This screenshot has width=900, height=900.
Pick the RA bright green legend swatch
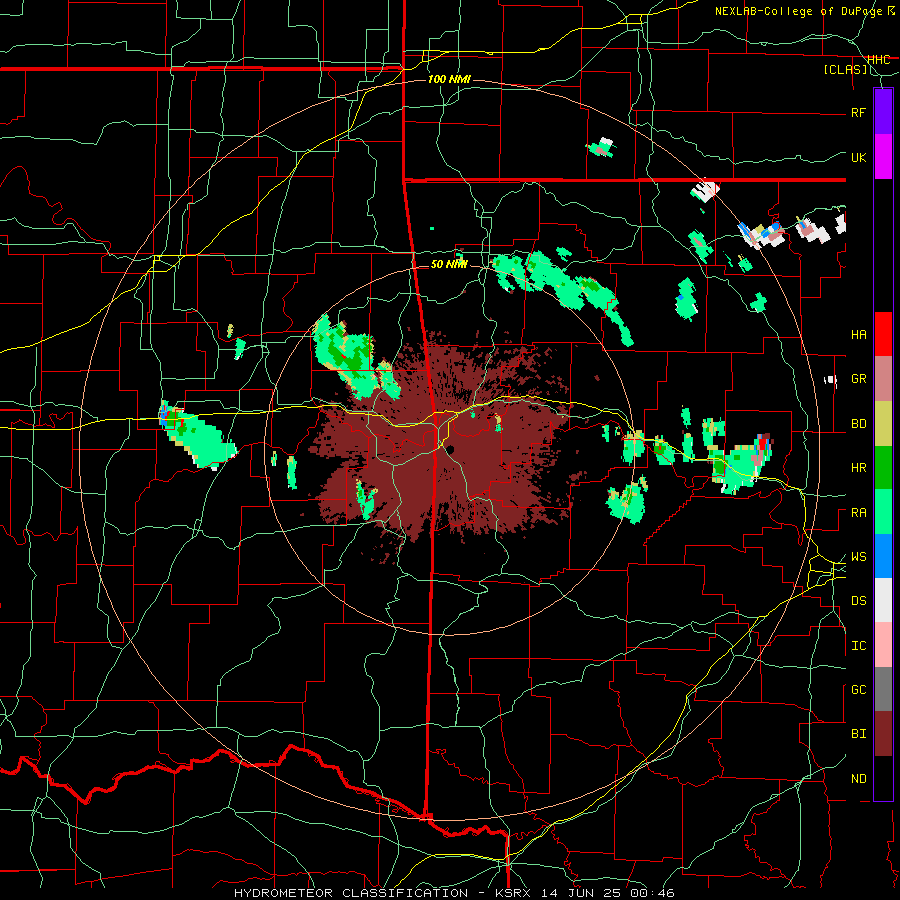tap(883, 512)
